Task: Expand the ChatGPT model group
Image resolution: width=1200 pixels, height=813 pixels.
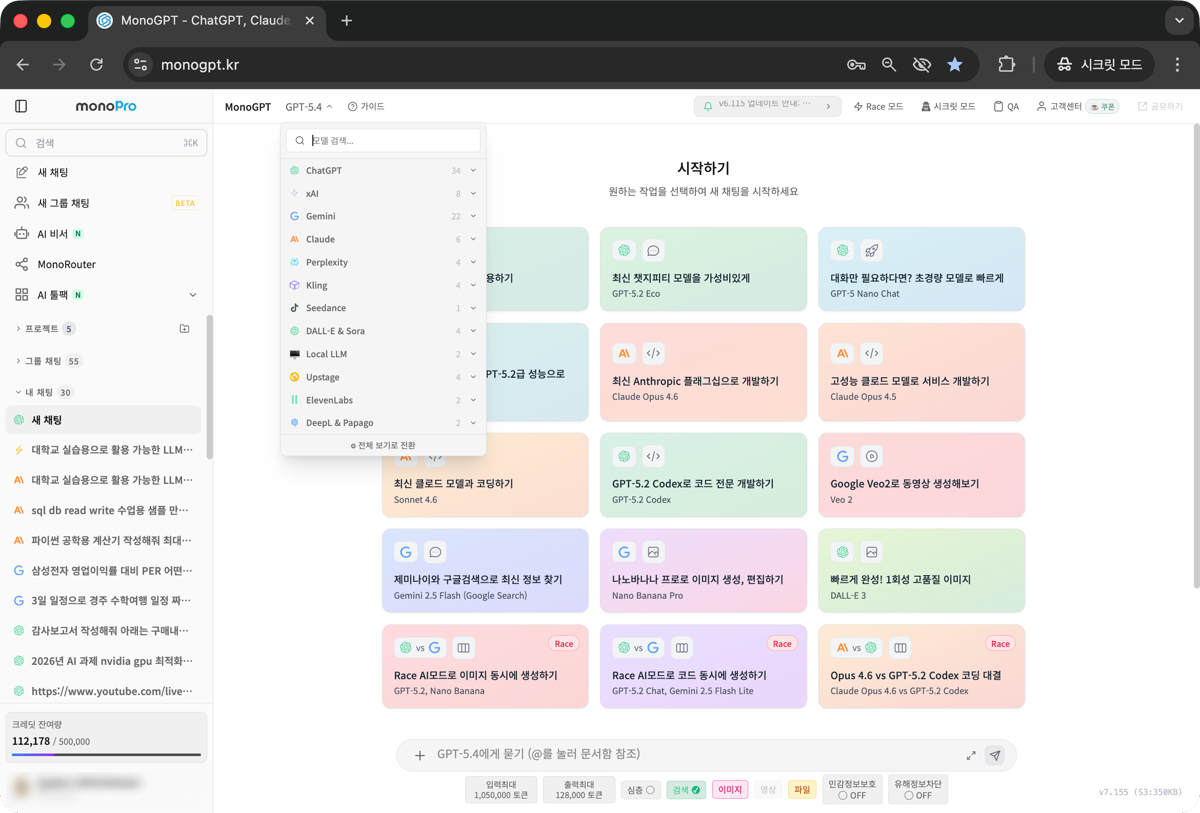Action: 383,171
